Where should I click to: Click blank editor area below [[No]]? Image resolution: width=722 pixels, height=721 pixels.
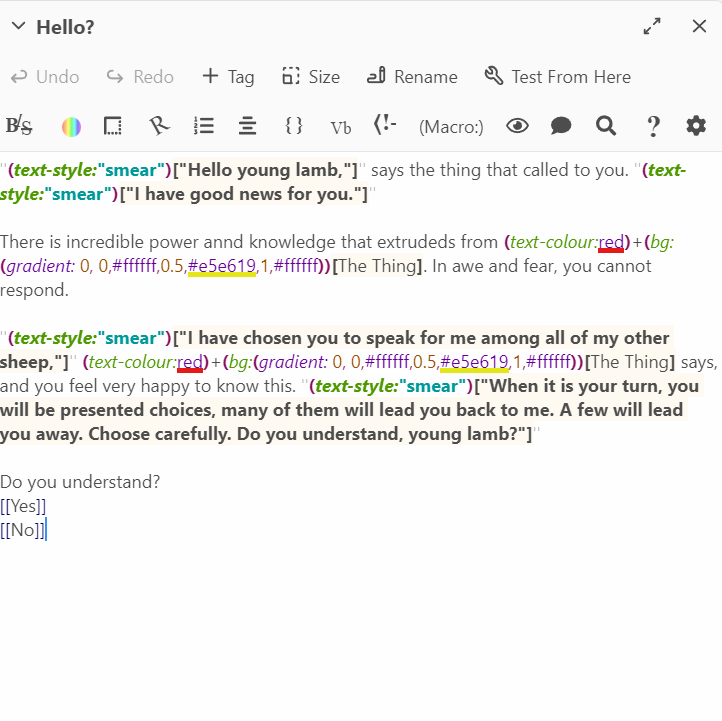coord(361,631)
